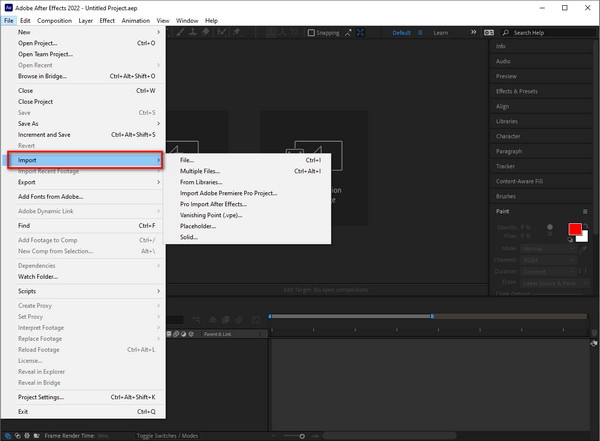
Task: Select the Roto Brush tool
Action: (x=222, y=33)
